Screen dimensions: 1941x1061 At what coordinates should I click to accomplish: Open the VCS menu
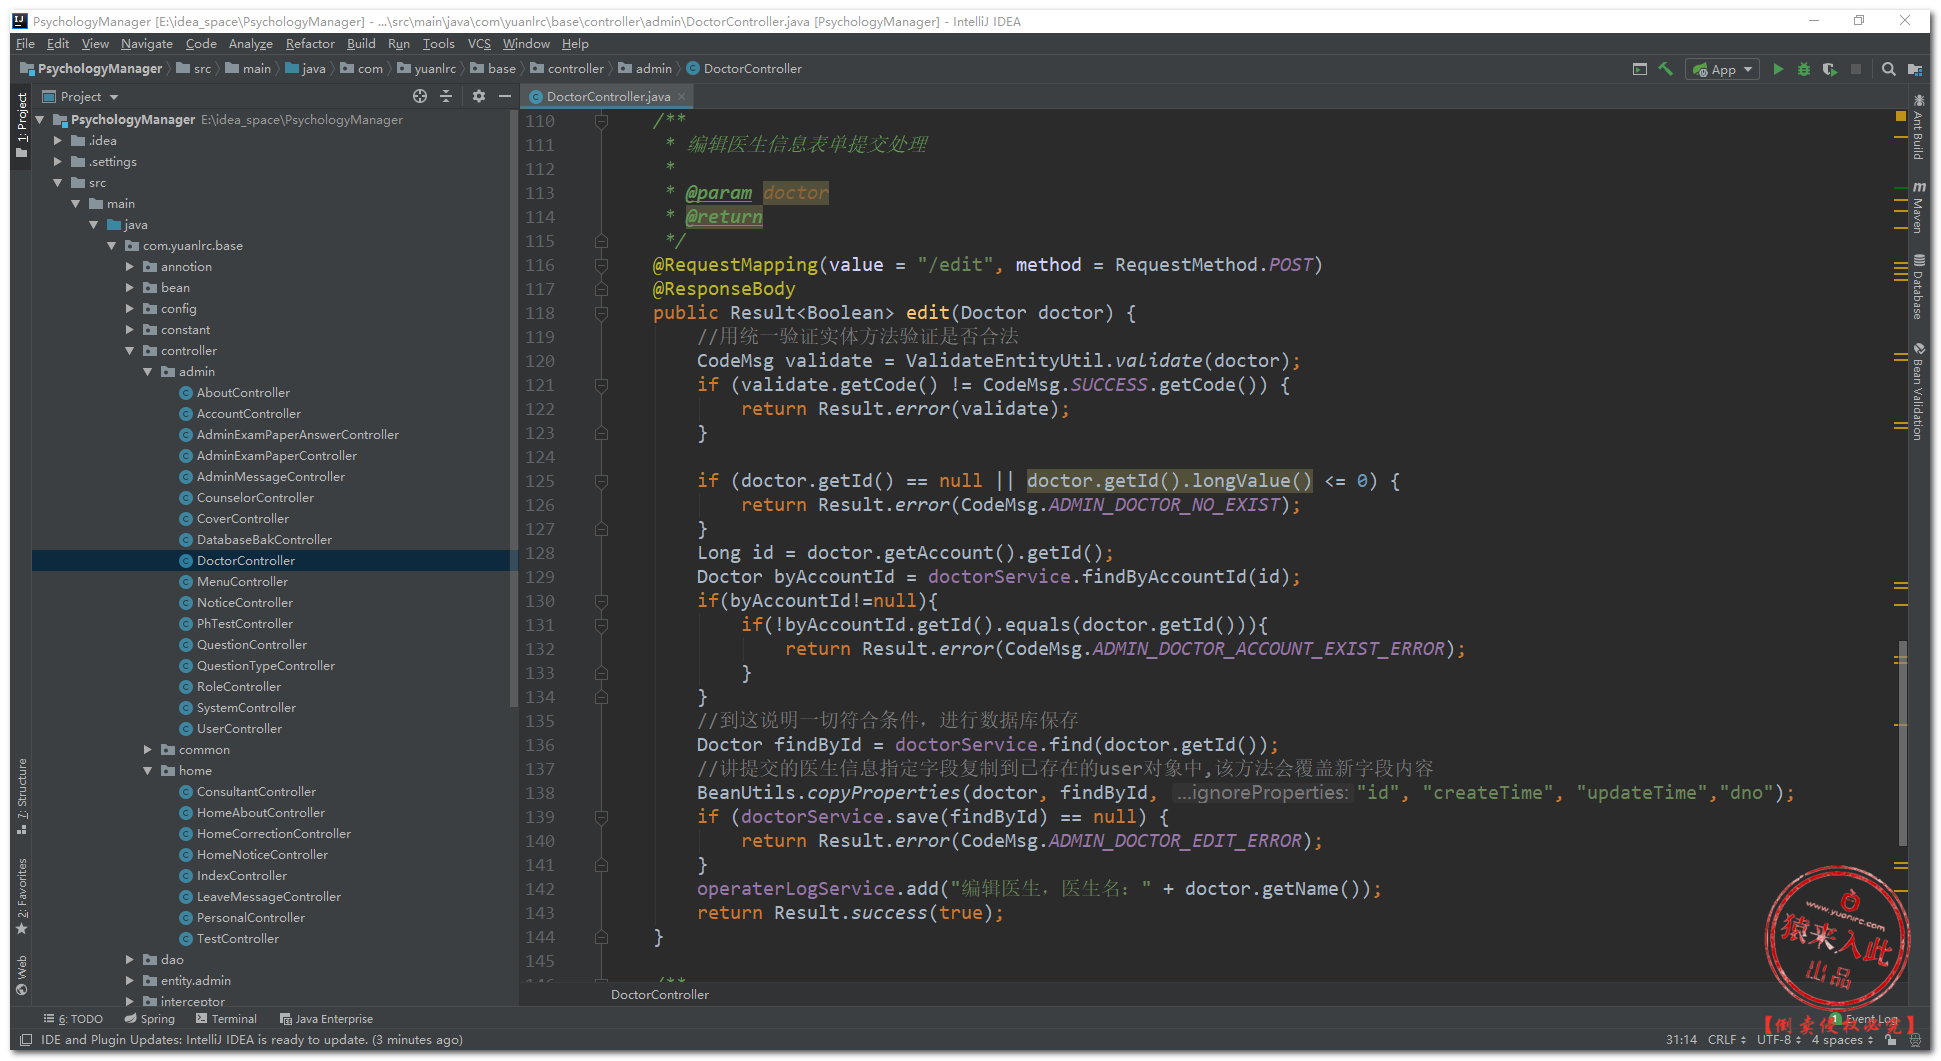tap(479, 44)
